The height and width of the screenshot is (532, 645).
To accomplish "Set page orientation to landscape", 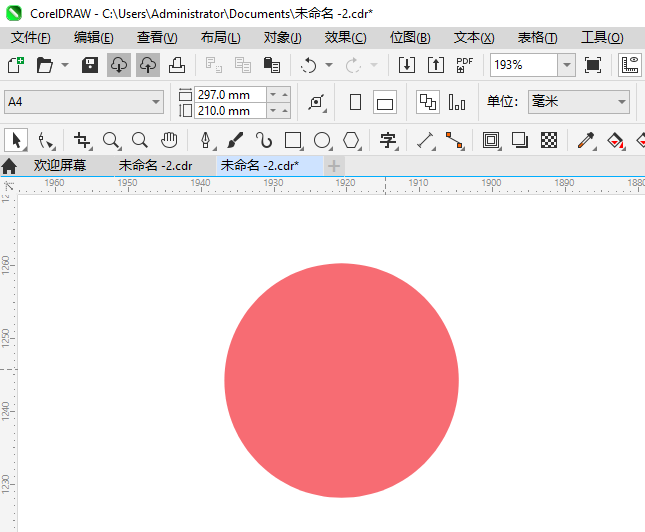I will [x=385, y=102].
